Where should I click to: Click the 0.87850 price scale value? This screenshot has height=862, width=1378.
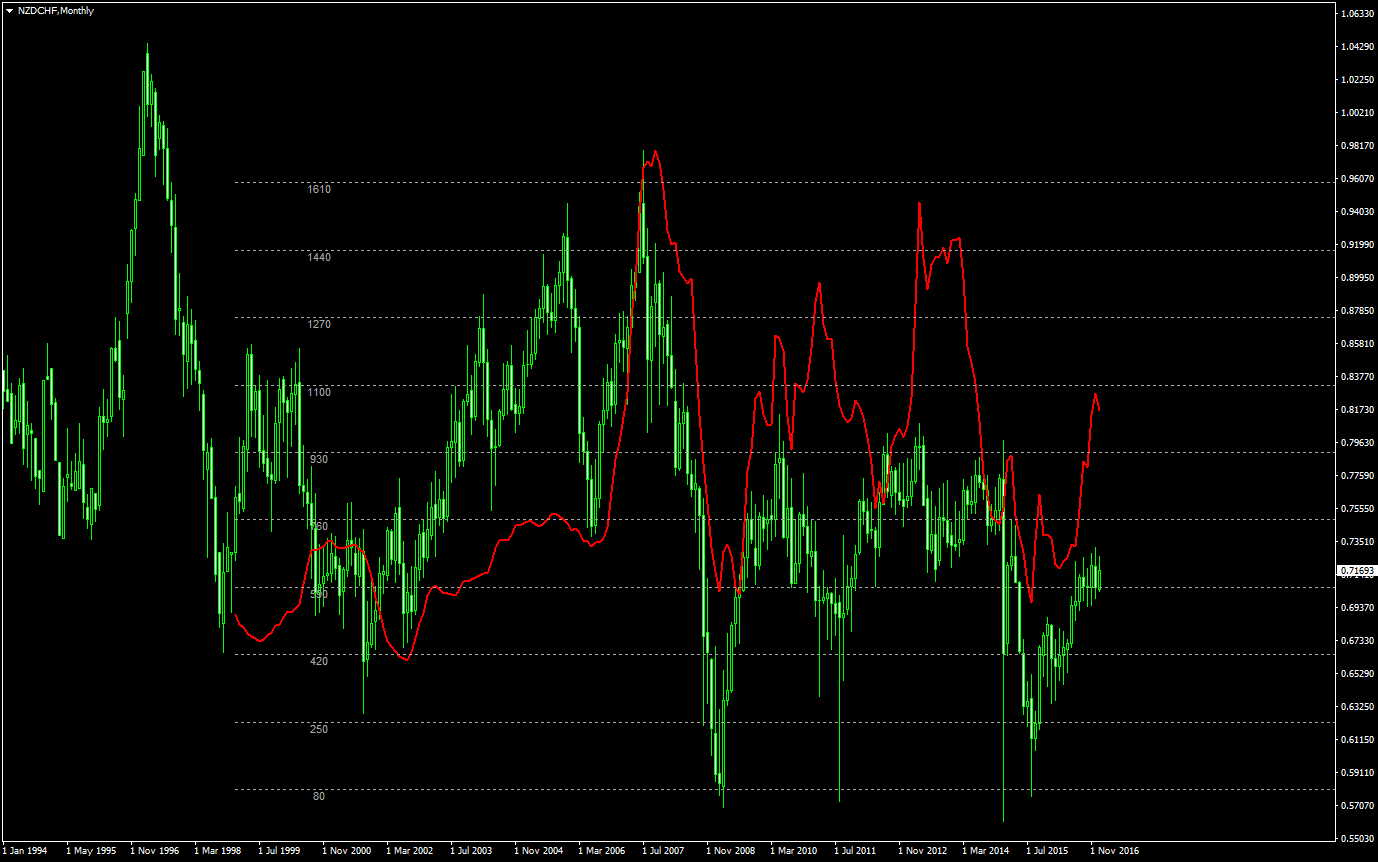tap(1357, 311)
